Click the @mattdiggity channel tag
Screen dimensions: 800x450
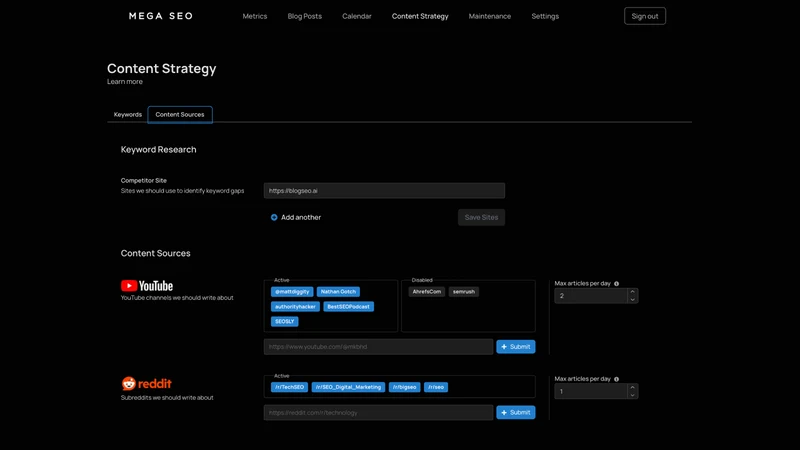[x=292, y=292]
